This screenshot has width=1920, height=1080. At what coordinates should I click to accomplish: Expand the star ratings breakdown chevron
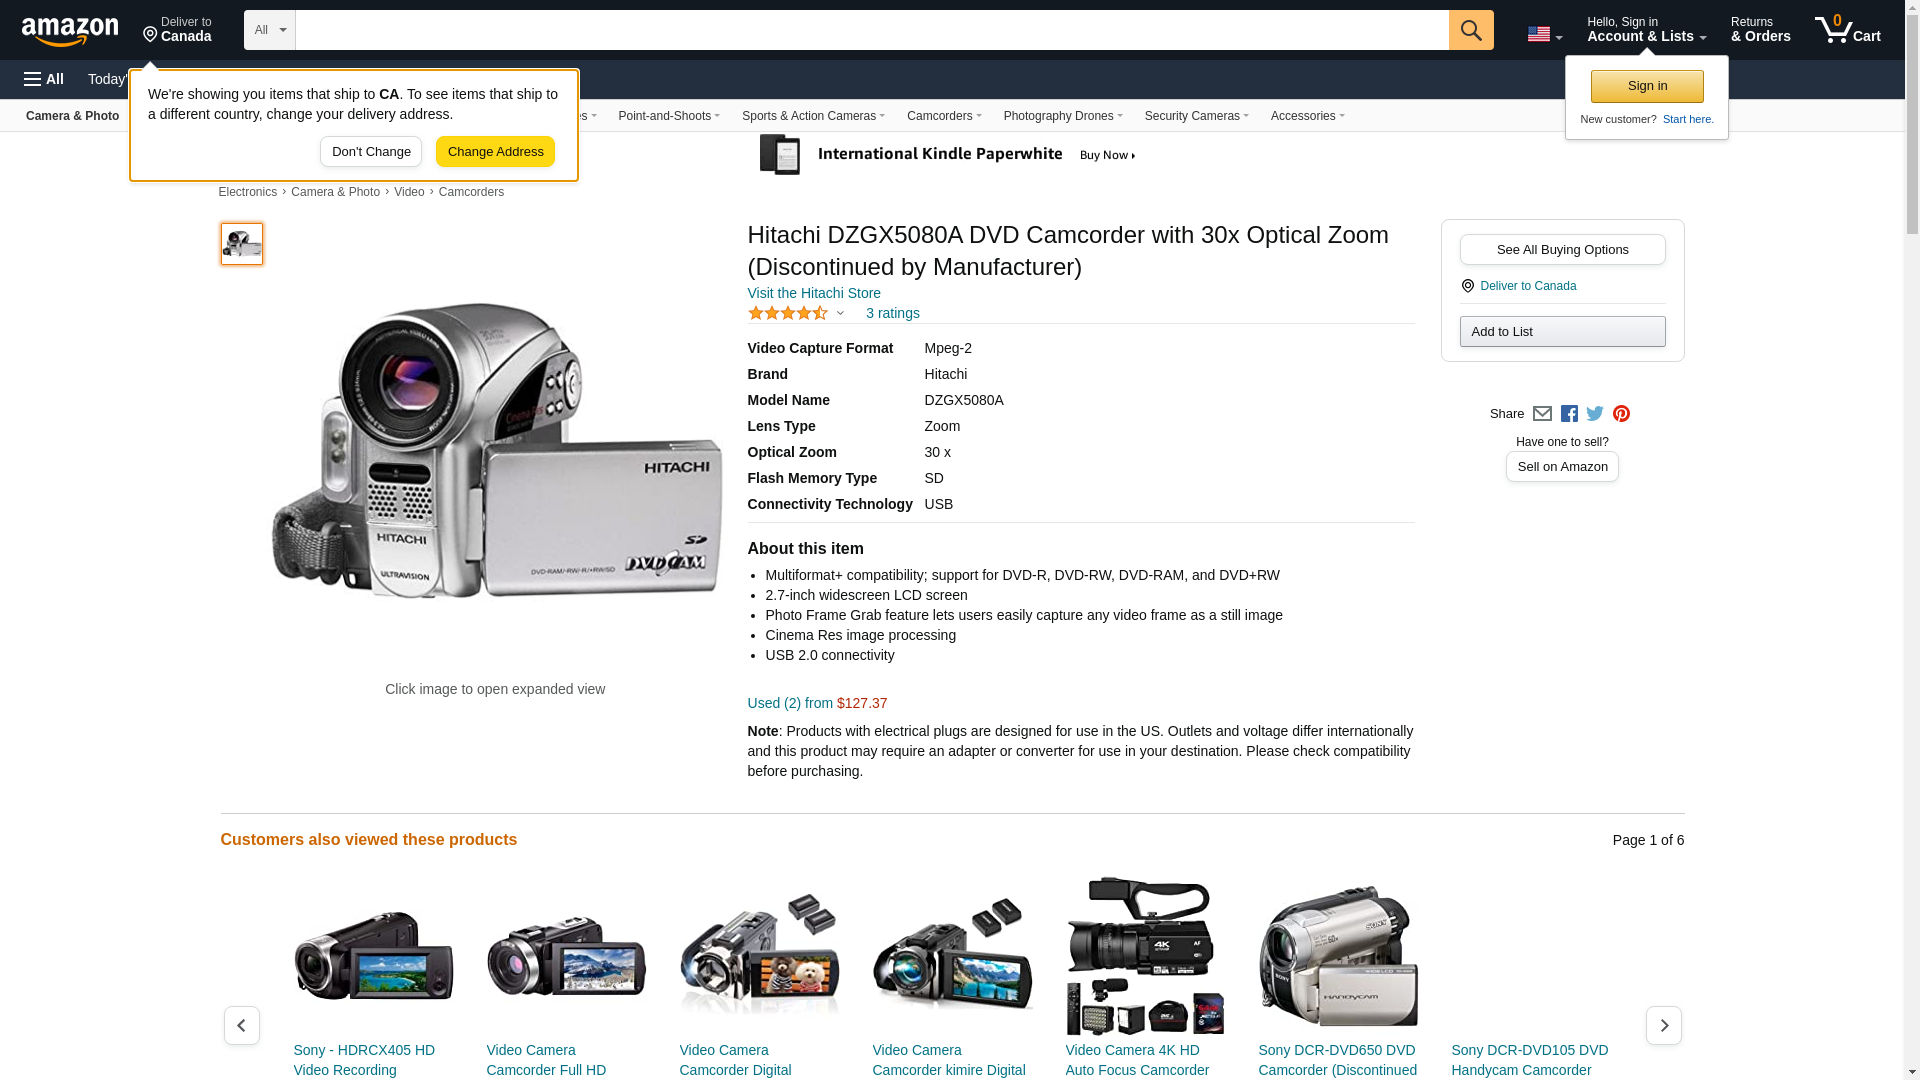pyautogui.click(x=840, y=313)
